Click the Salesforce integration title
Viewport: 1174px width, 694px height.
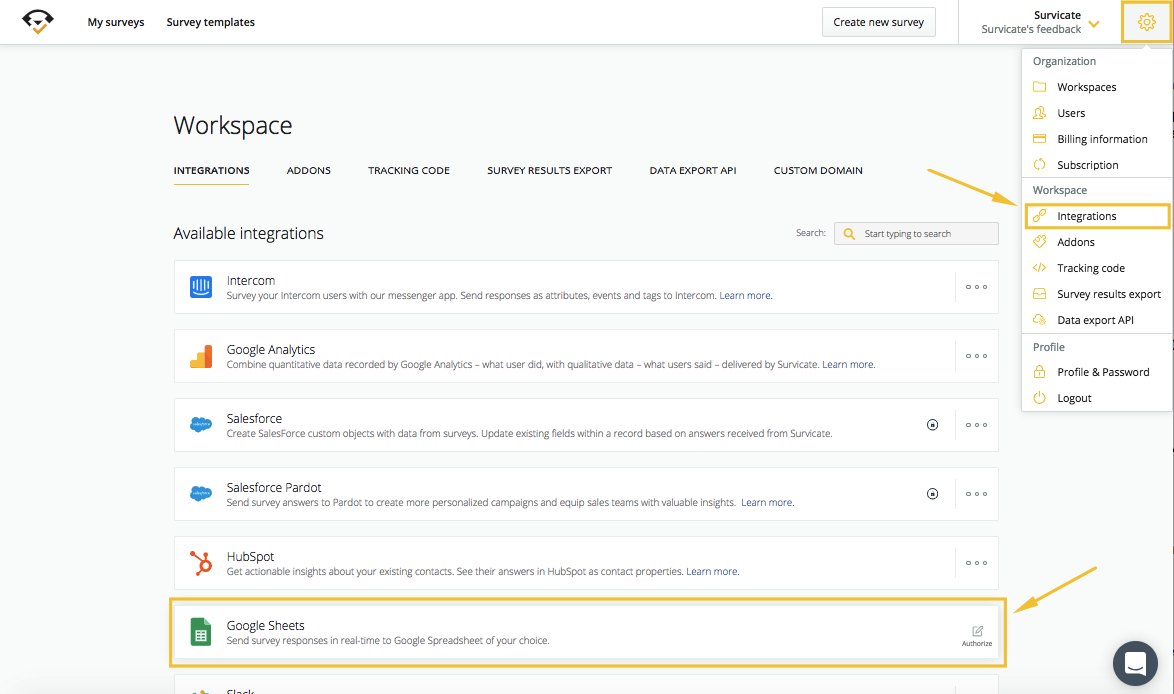click(254, 418)
